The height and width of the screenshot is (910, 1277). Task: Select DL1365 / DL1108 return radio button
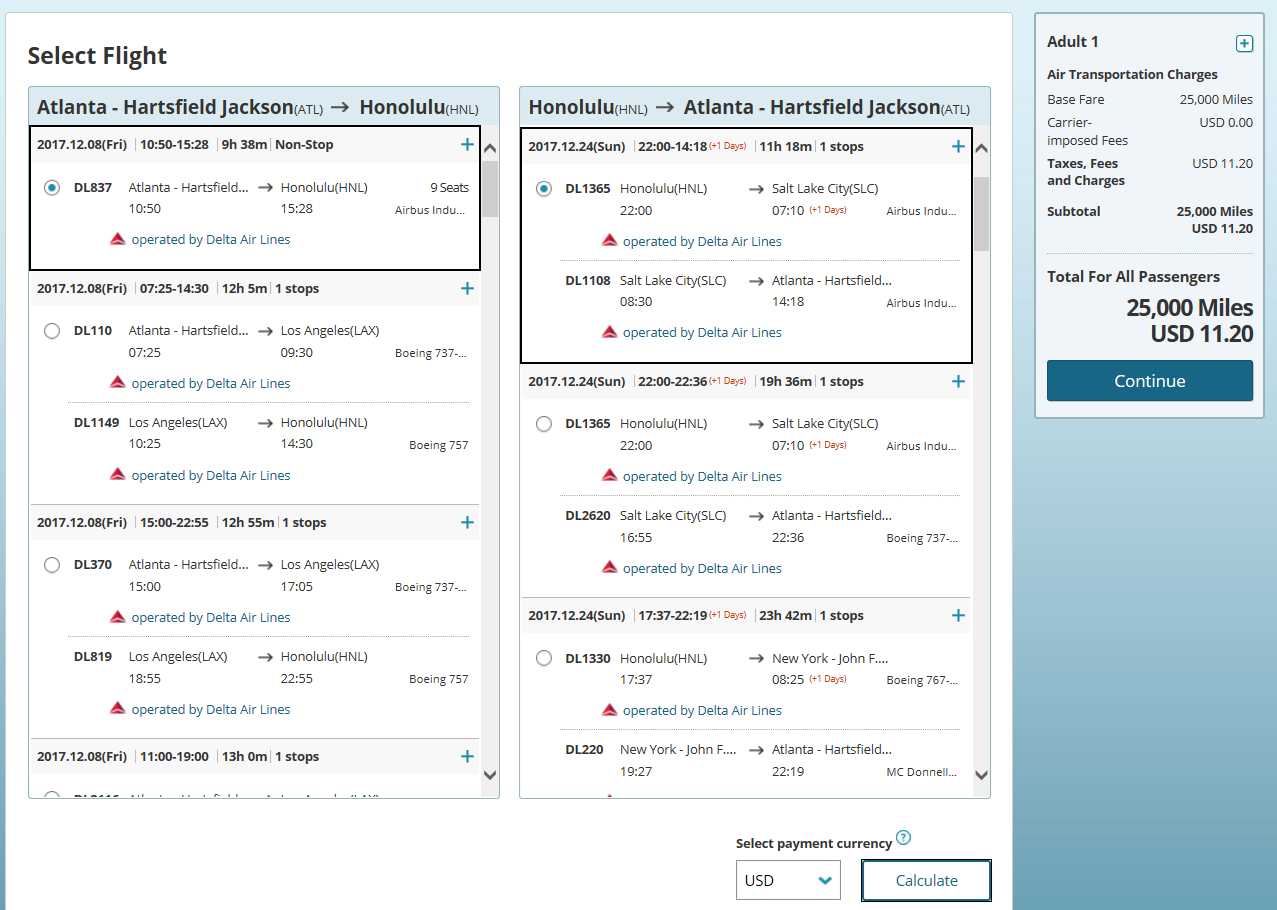(543, 189)
